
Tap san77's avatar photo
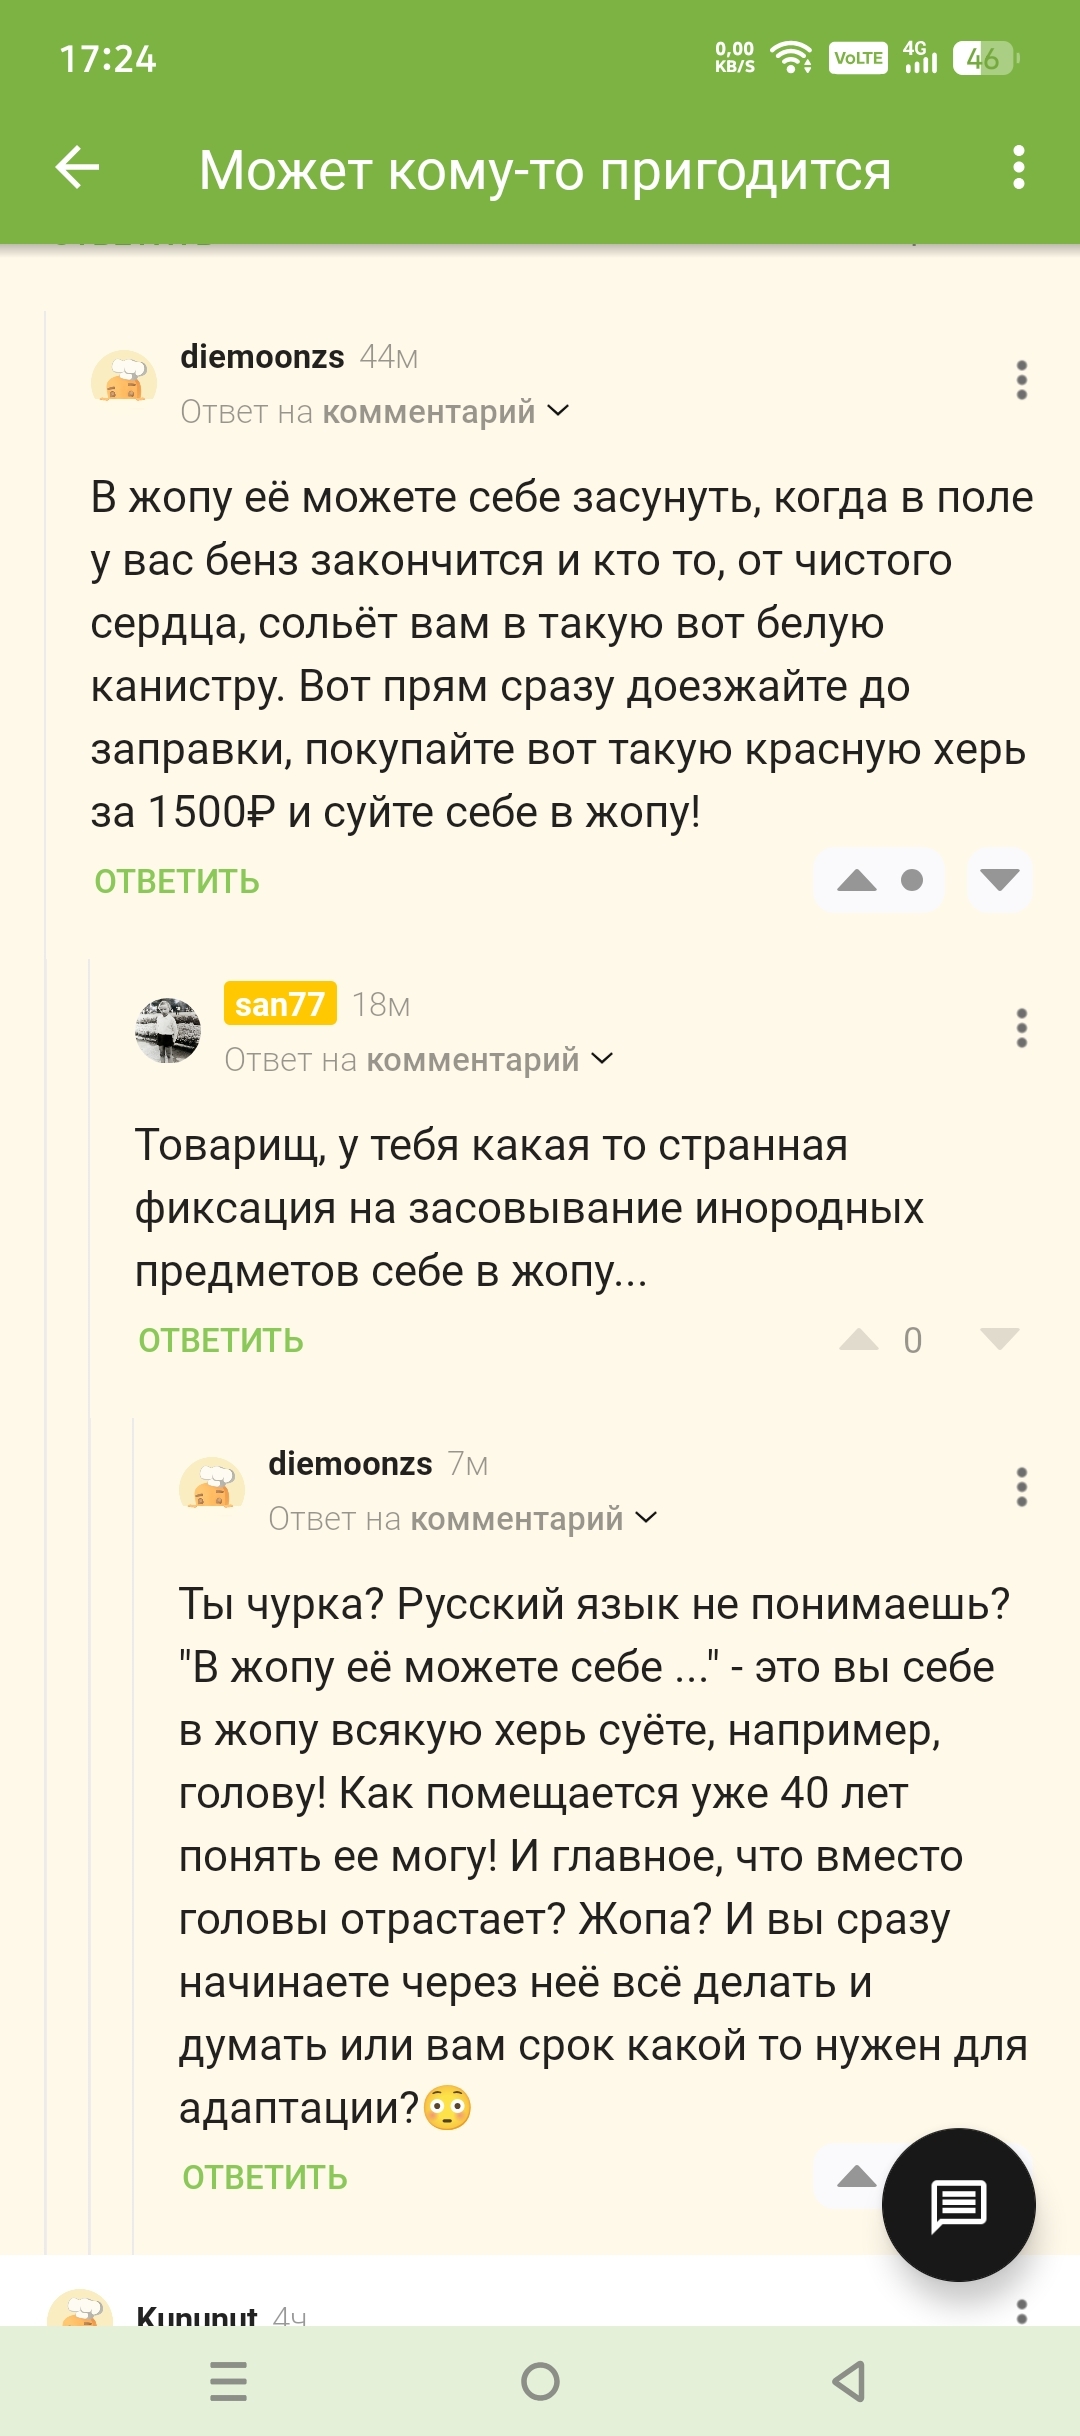click(168, 1030)
